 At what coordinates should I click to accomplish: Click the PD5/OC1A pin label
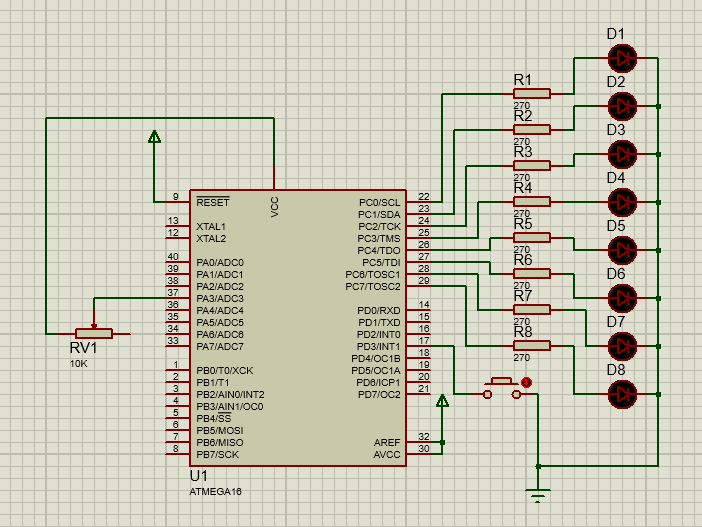pos(376,371)
